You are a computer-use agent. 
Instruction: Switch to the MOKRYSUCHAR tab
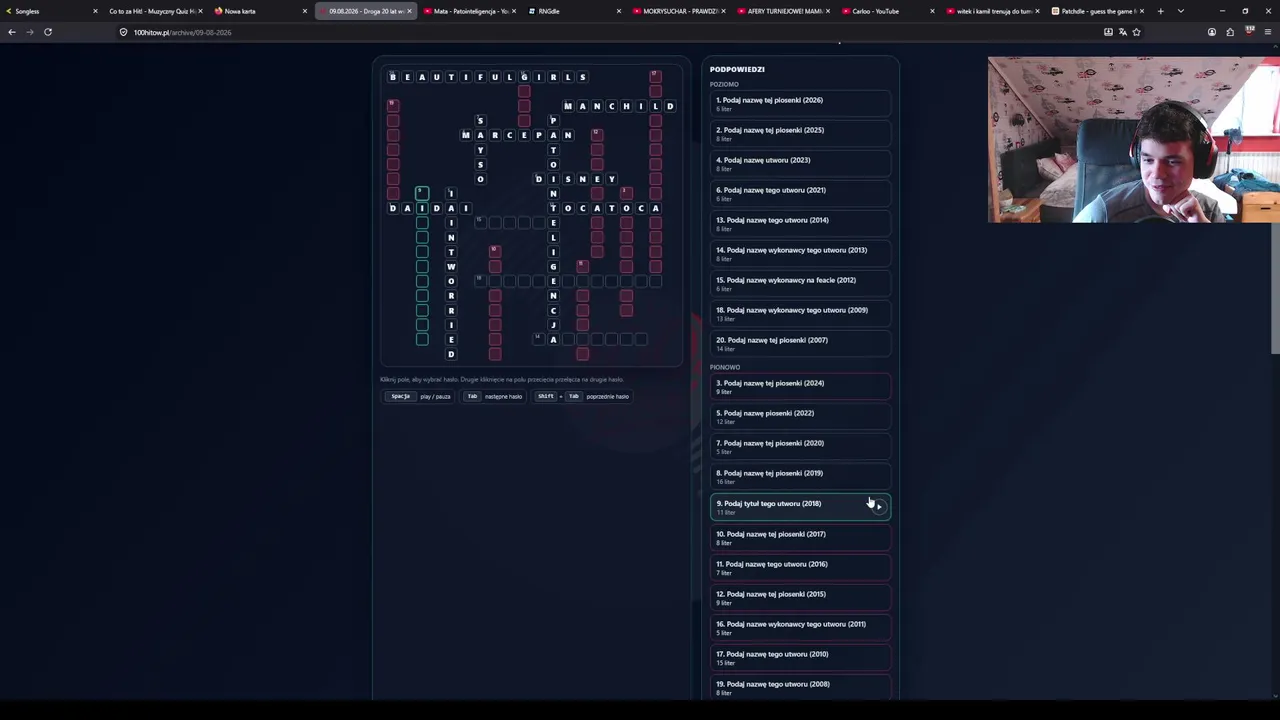(x=680, y=11)
